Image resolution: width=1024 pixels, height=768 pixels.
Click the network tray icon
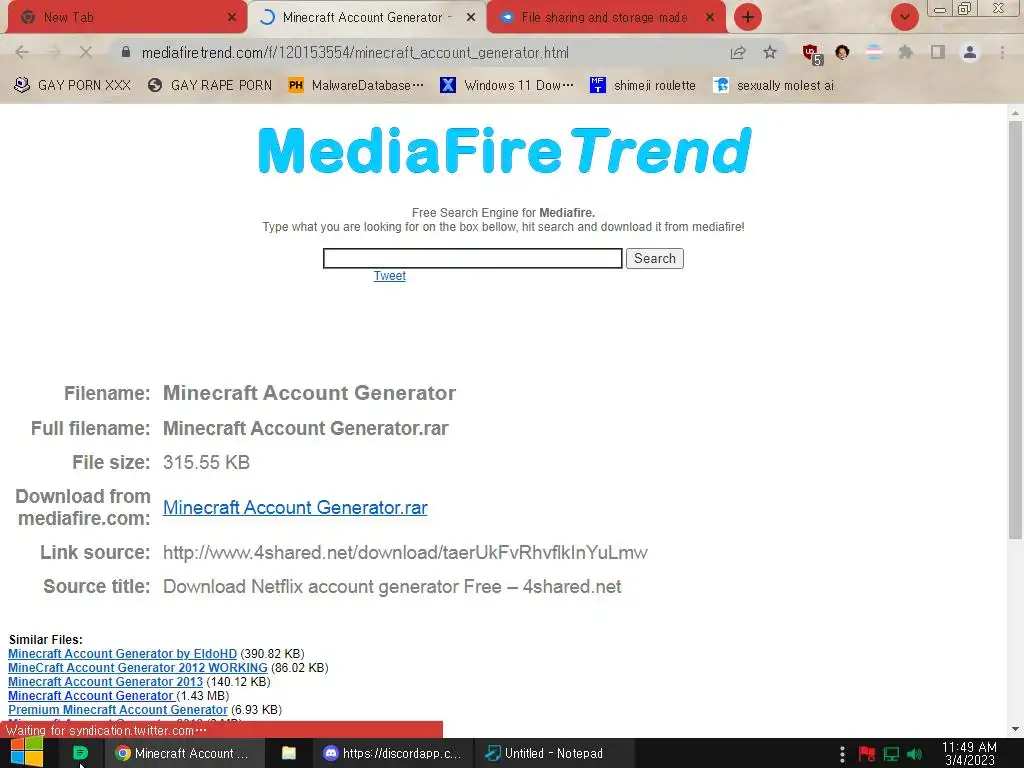[891, 754]
